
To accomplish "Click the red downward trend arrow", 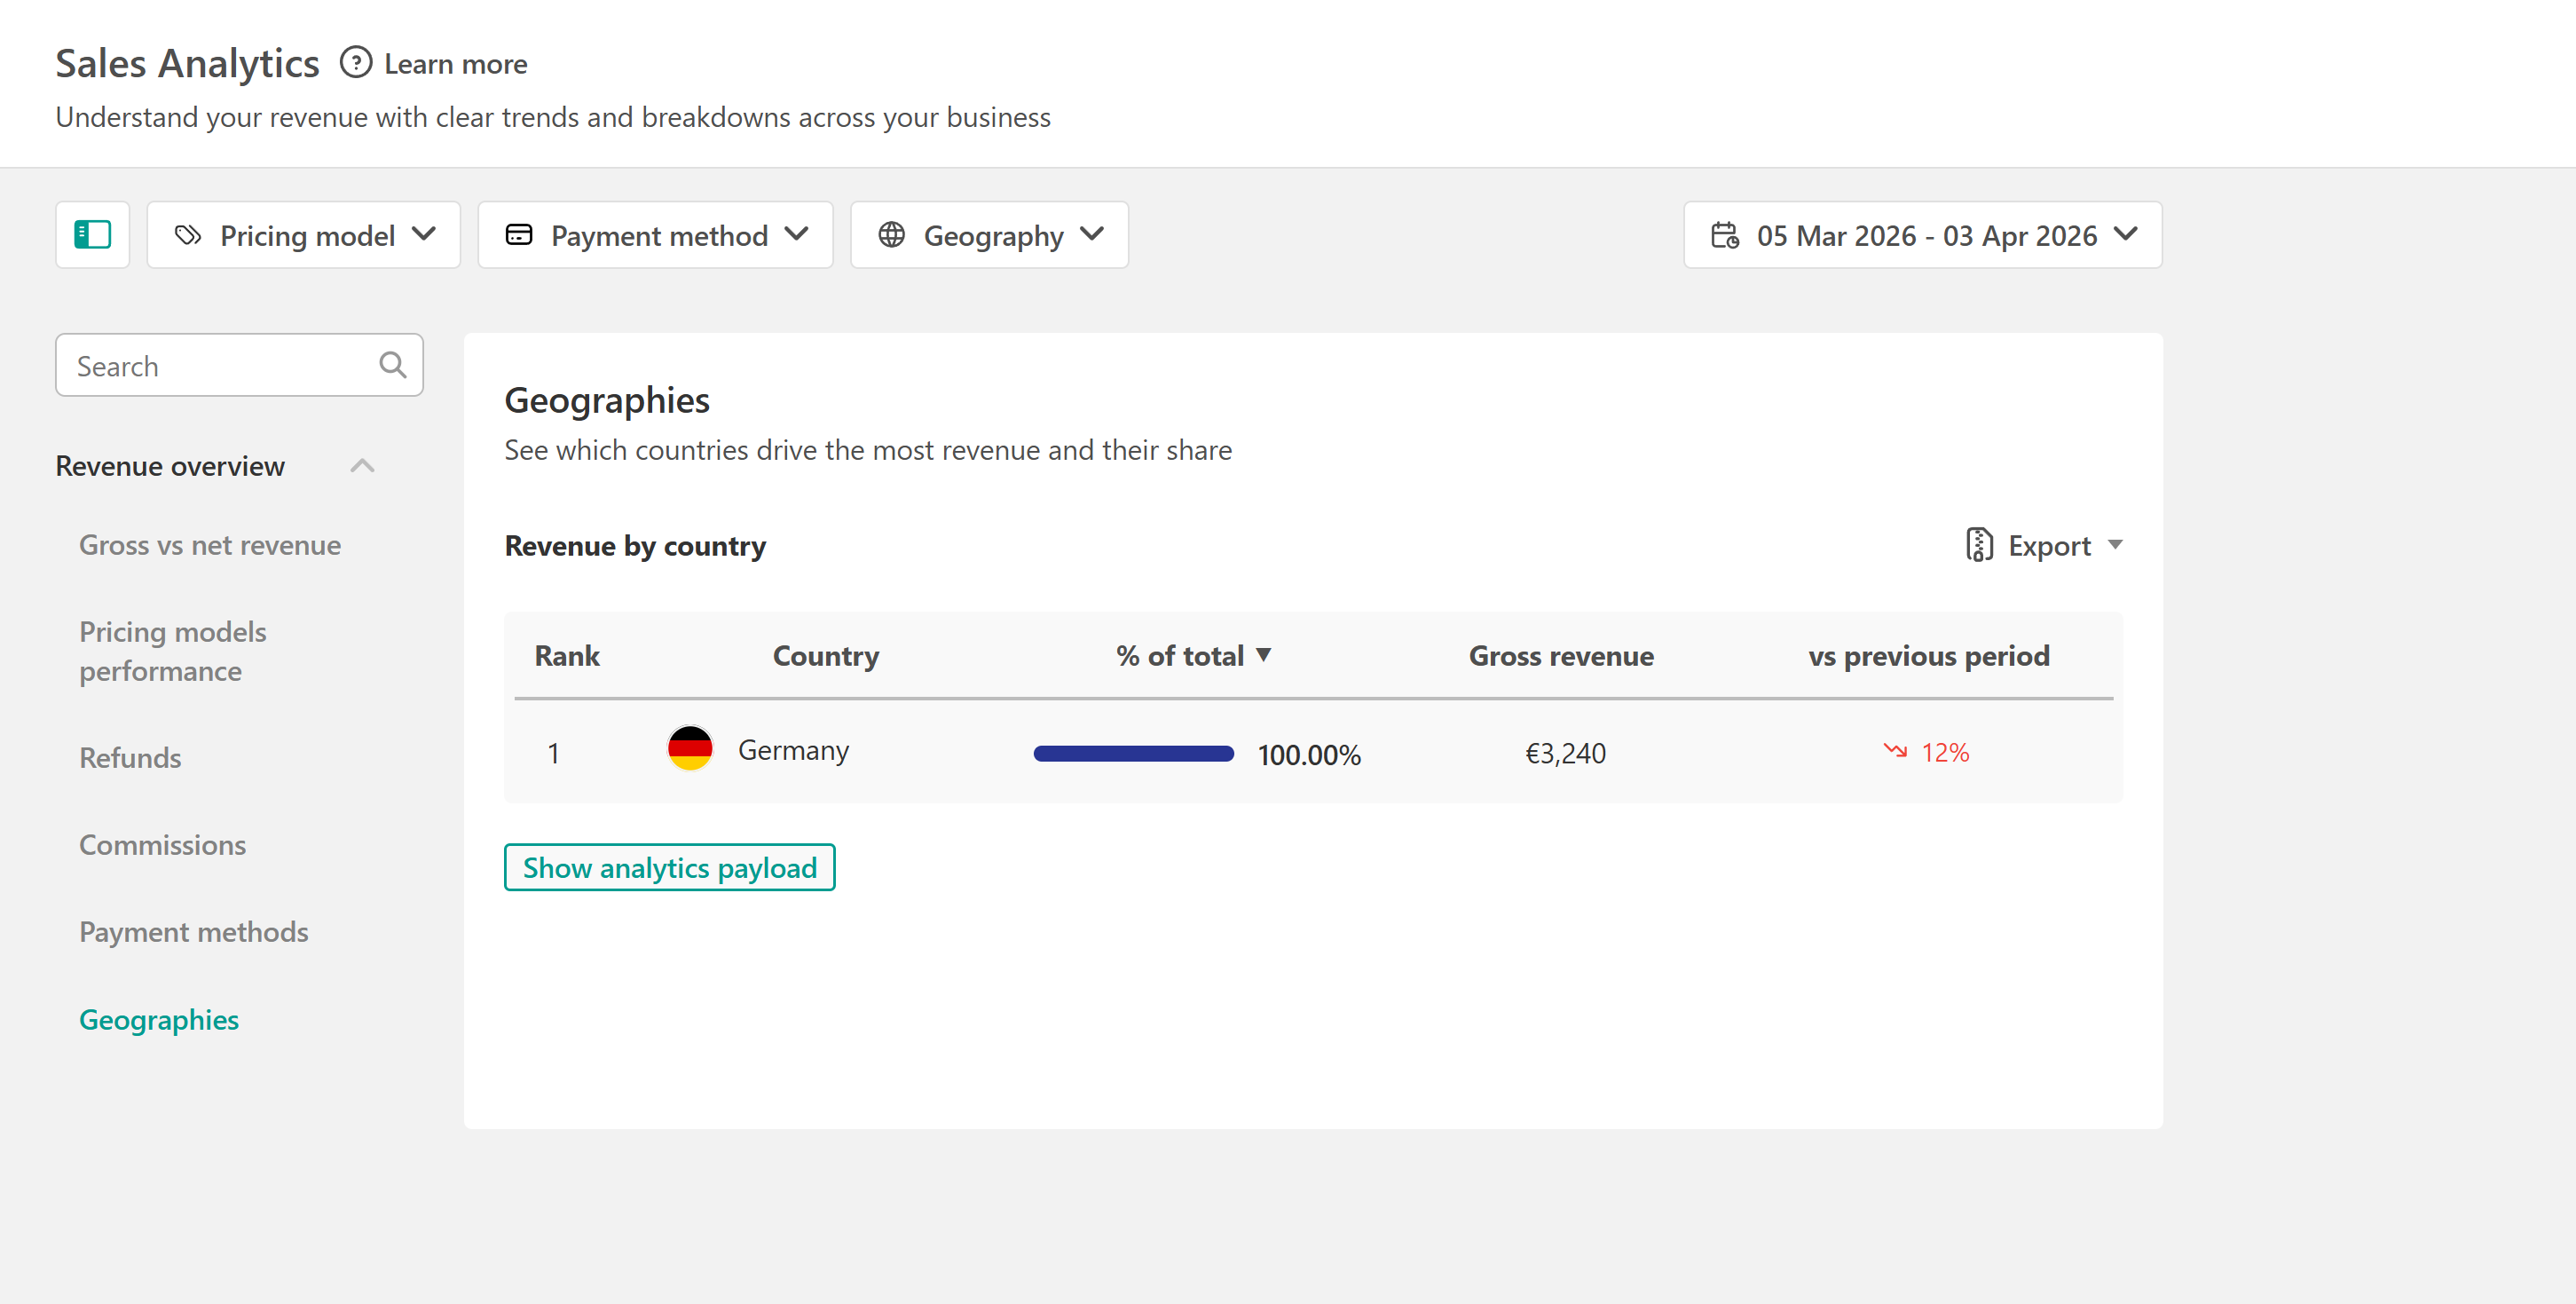I will 1894,751.
